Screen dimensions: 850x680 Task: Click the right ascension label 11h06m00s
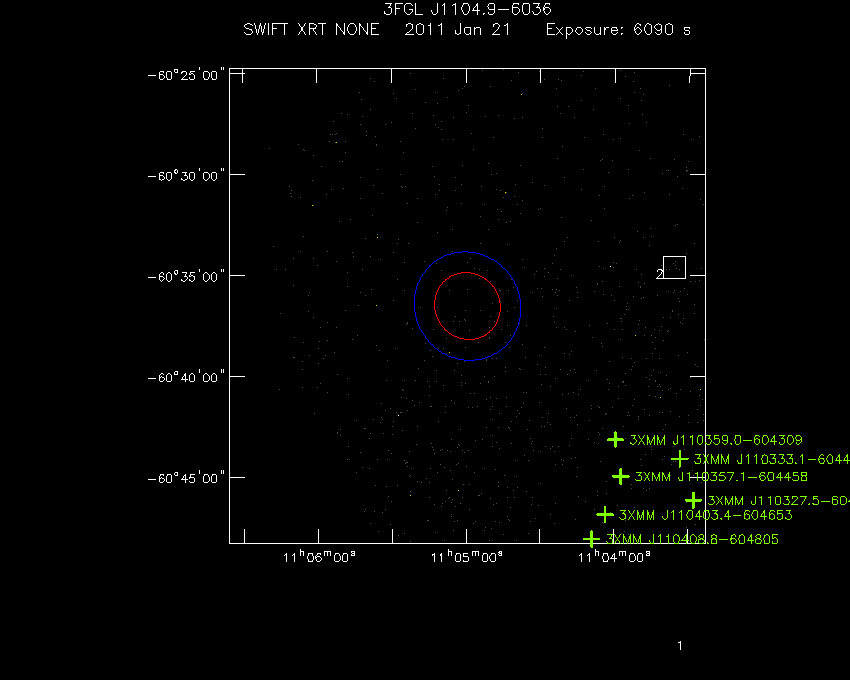[x=319, y=556]
